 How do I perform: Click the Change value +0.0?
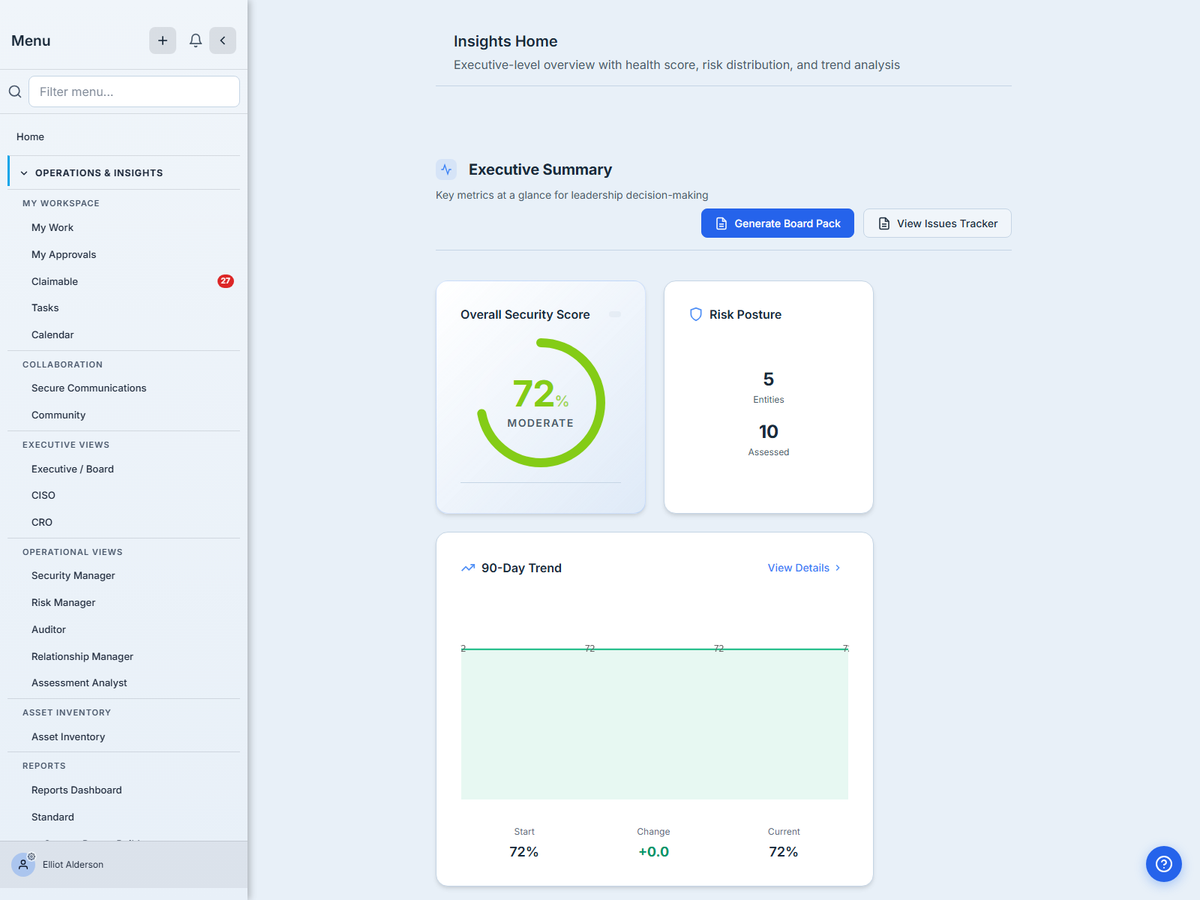653,852
